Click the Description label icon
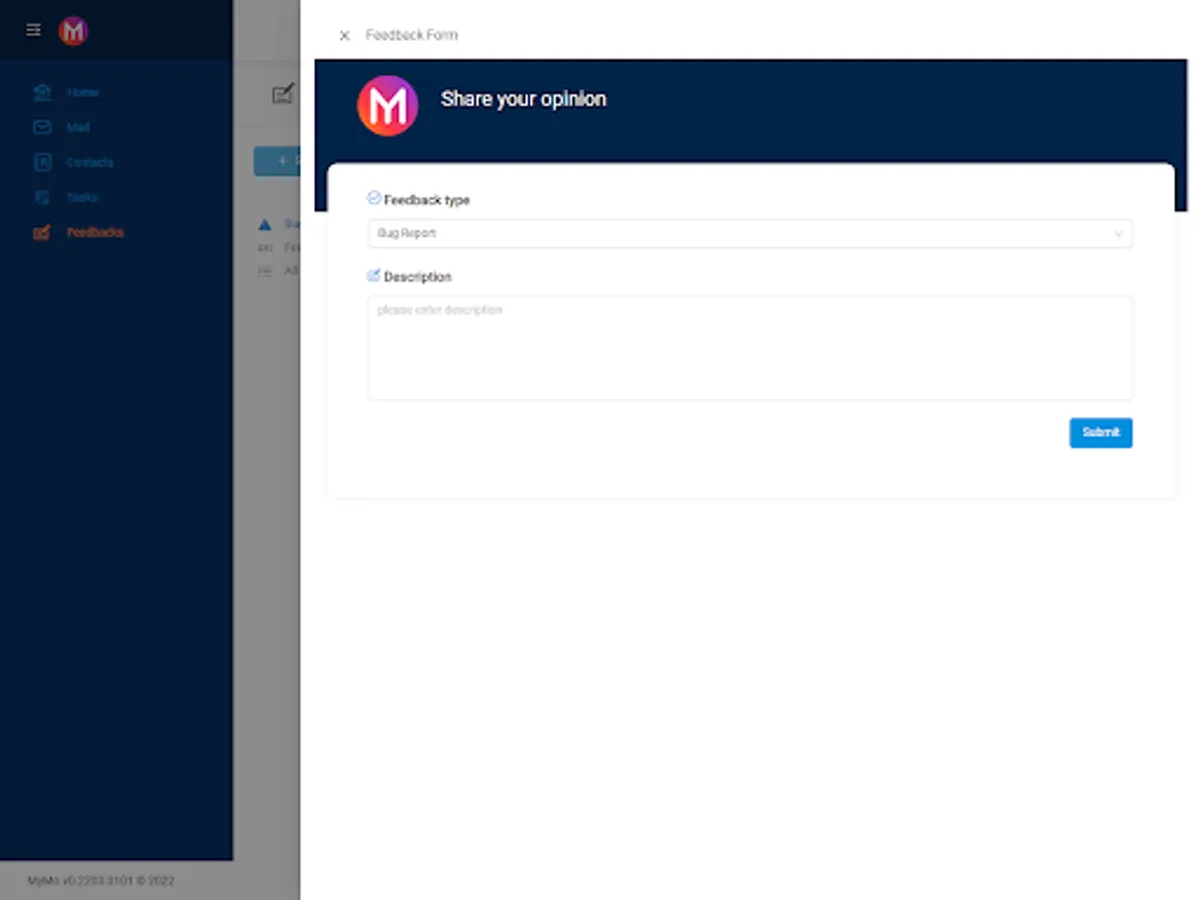The height and width of the screenshot is (900, 1200). (374, 275)
